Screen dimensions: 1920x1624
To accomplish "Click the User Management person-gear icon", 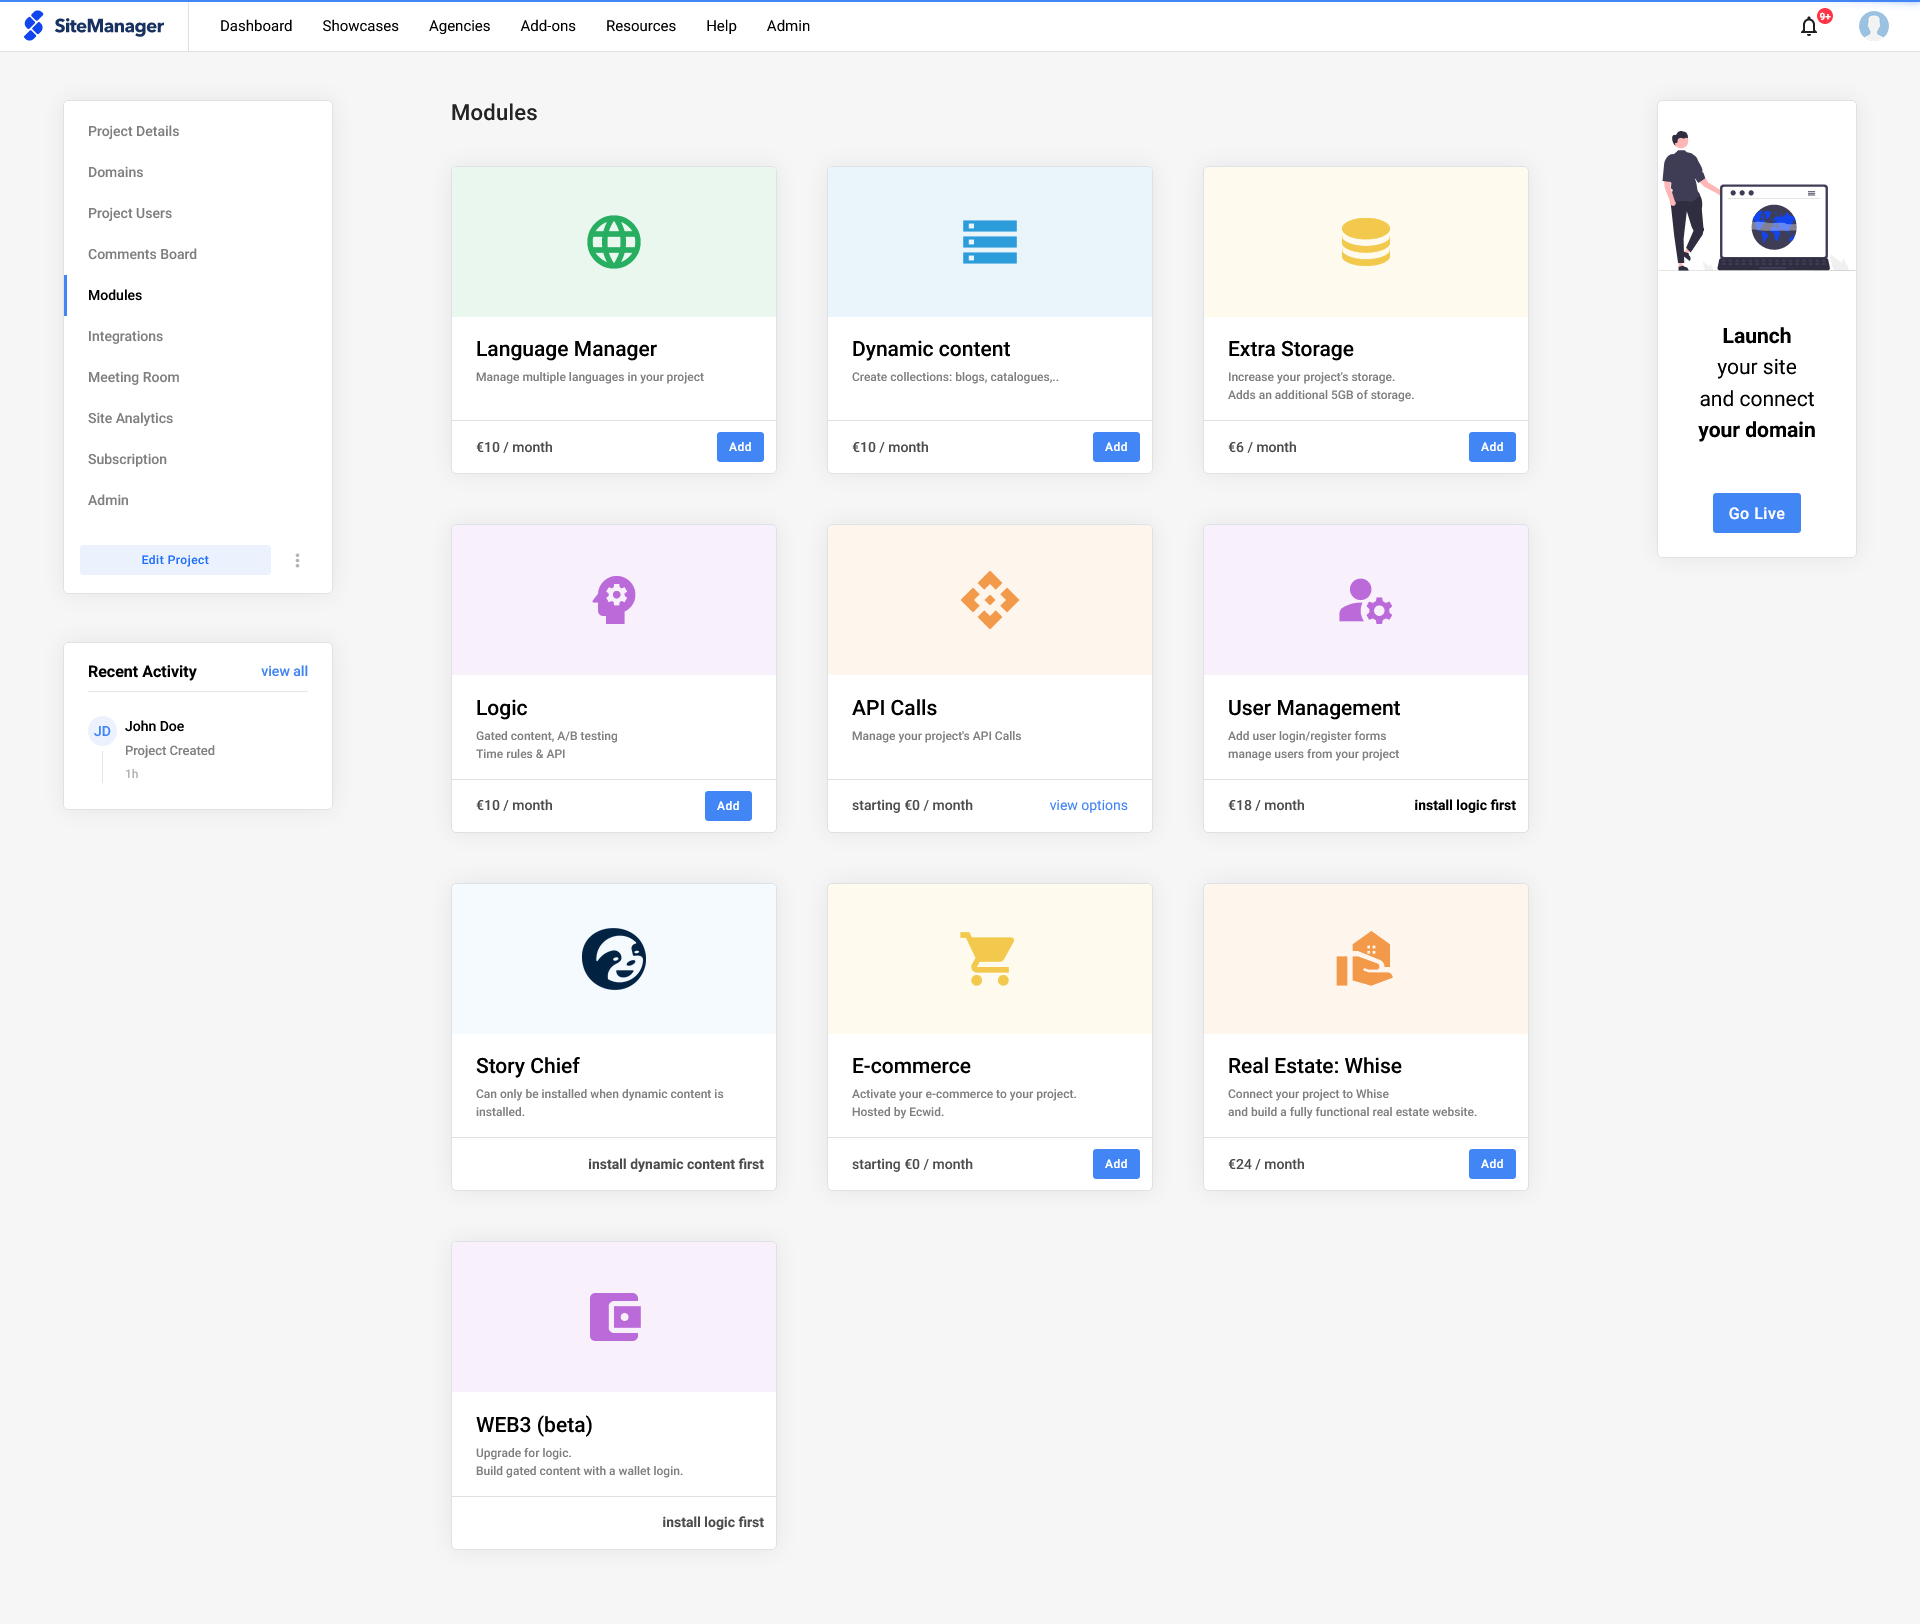I will (x=1366, y=601).
